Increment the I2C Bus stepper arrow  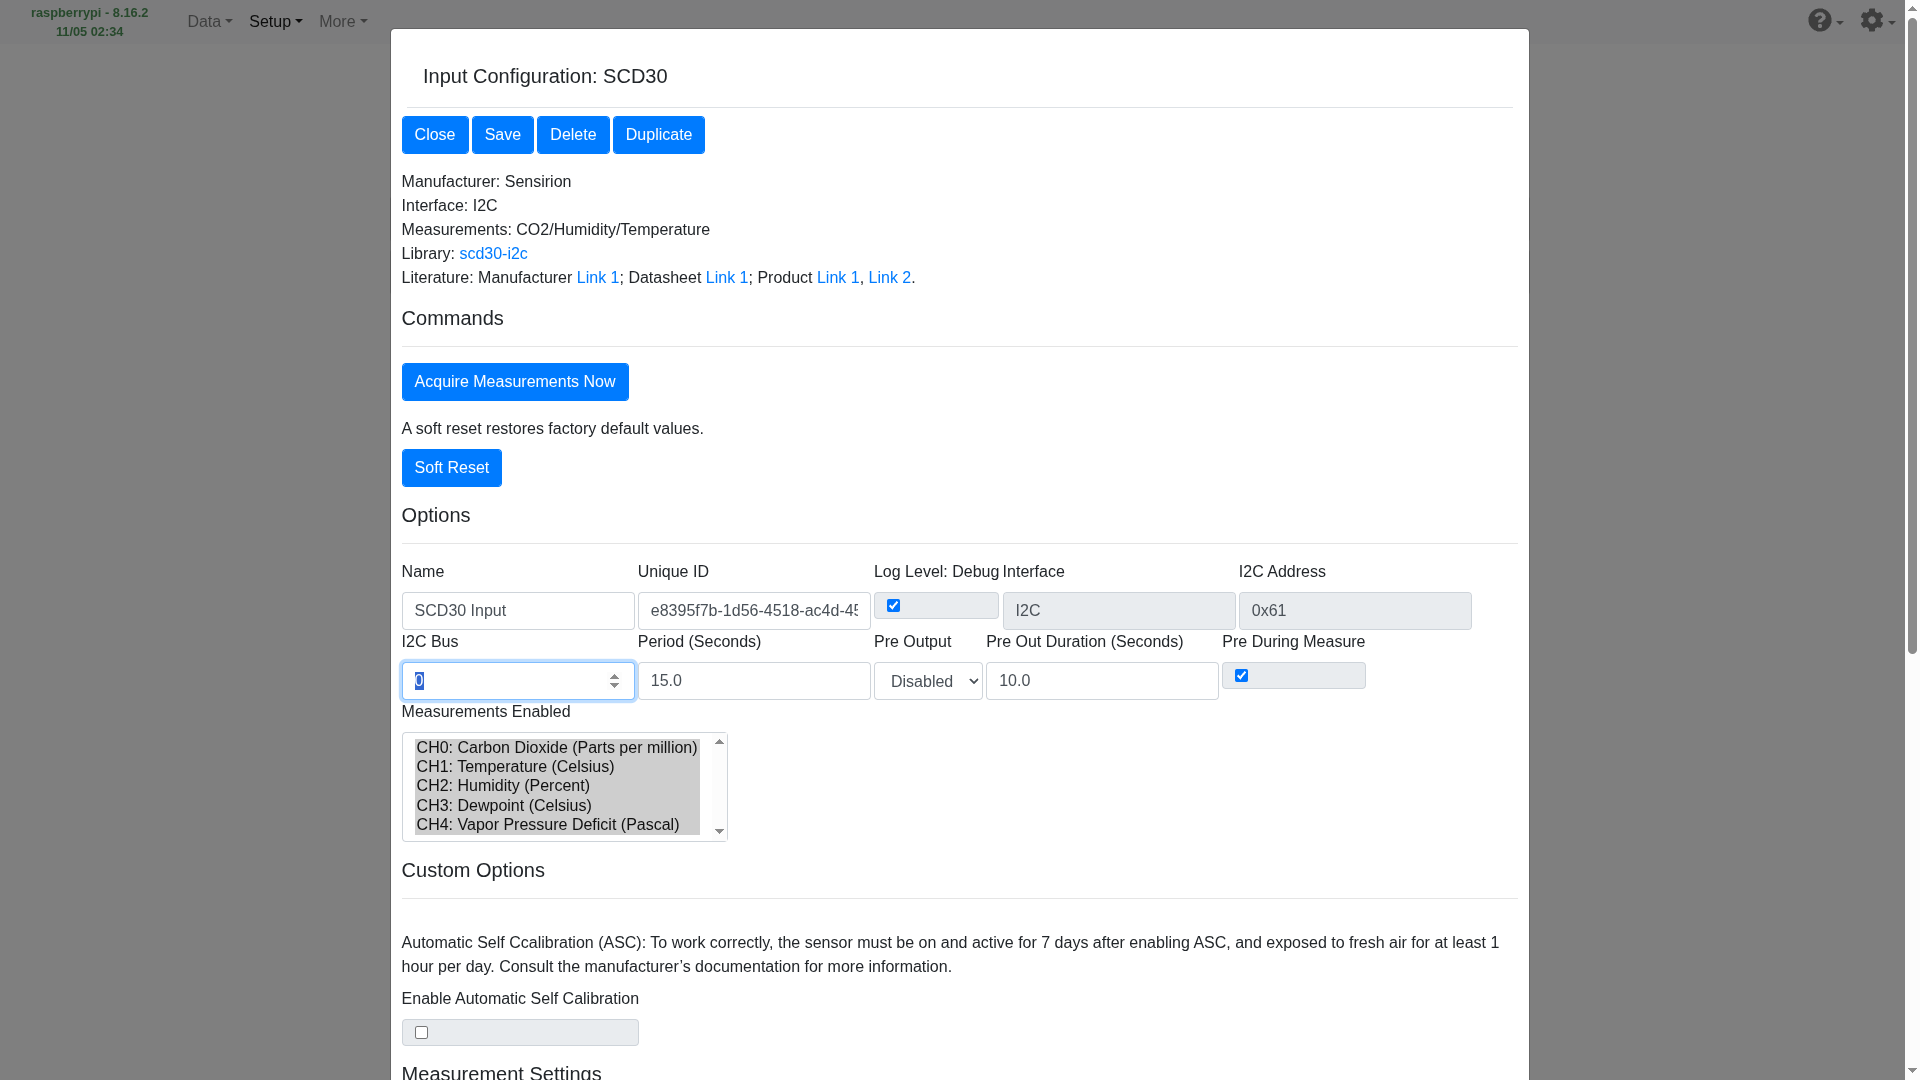(614, 676)
